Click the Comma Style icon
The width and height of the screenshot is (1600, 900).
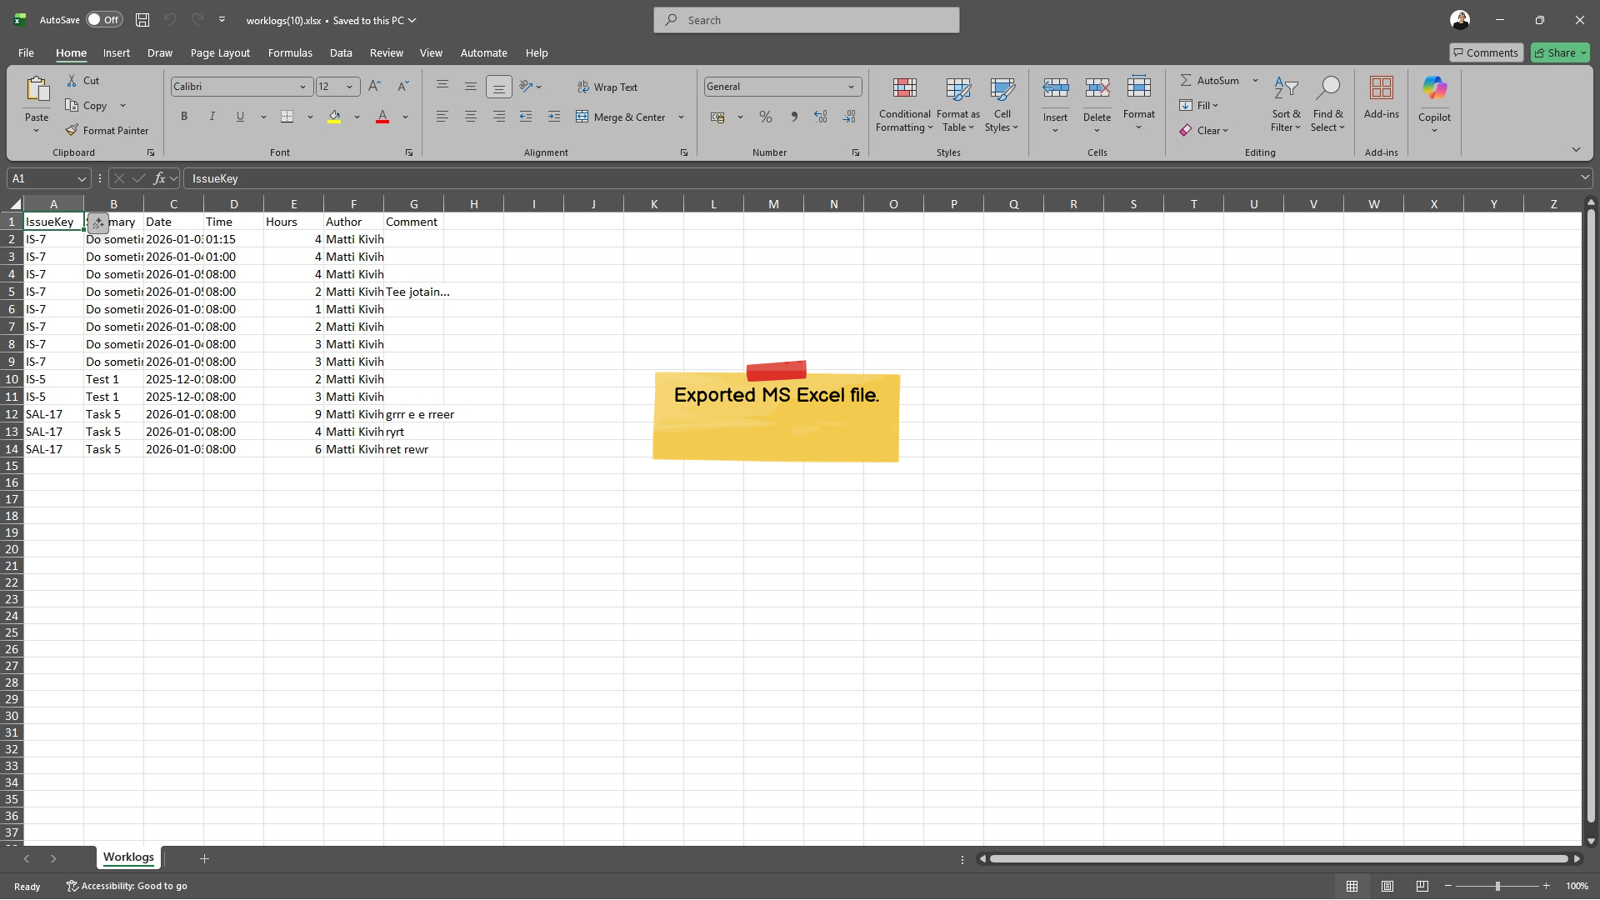tap(793, 117)
